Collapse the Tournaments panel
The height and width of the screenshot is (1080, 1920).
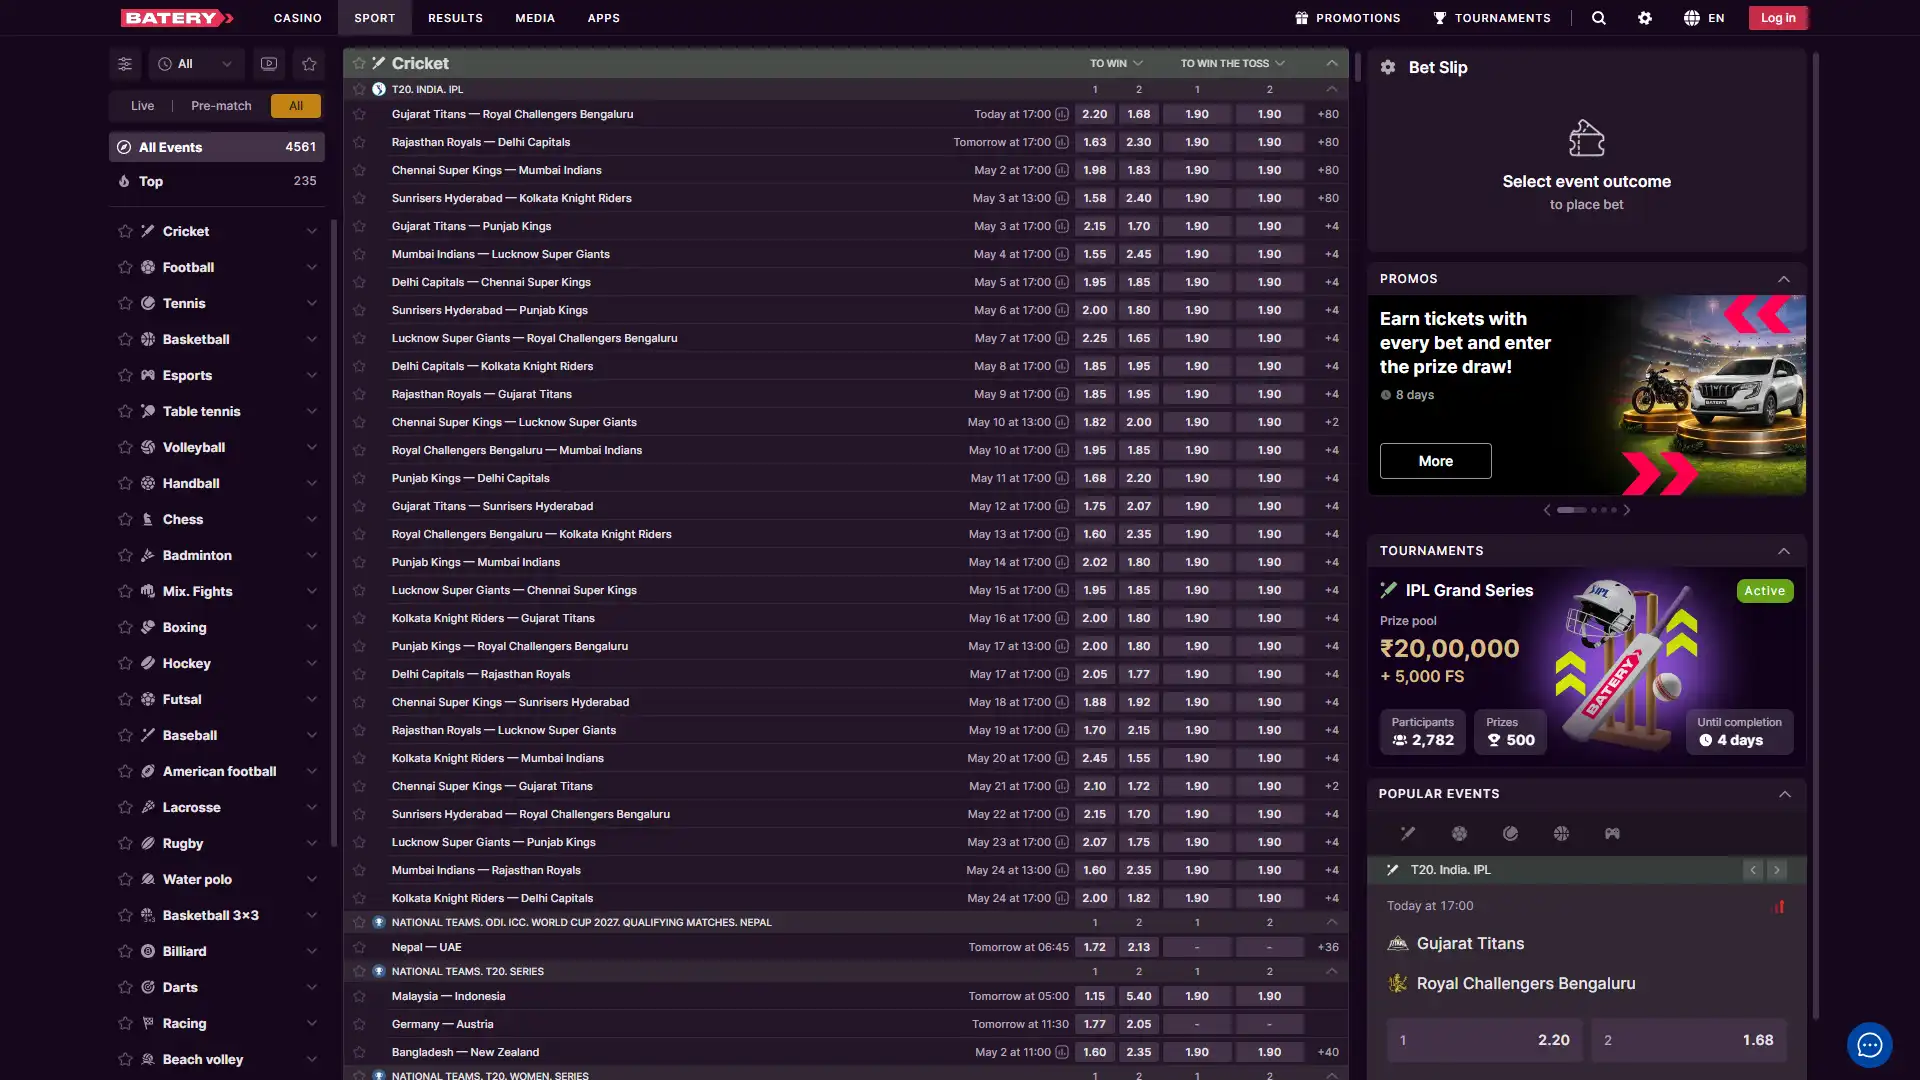(x=1784, y=551)
